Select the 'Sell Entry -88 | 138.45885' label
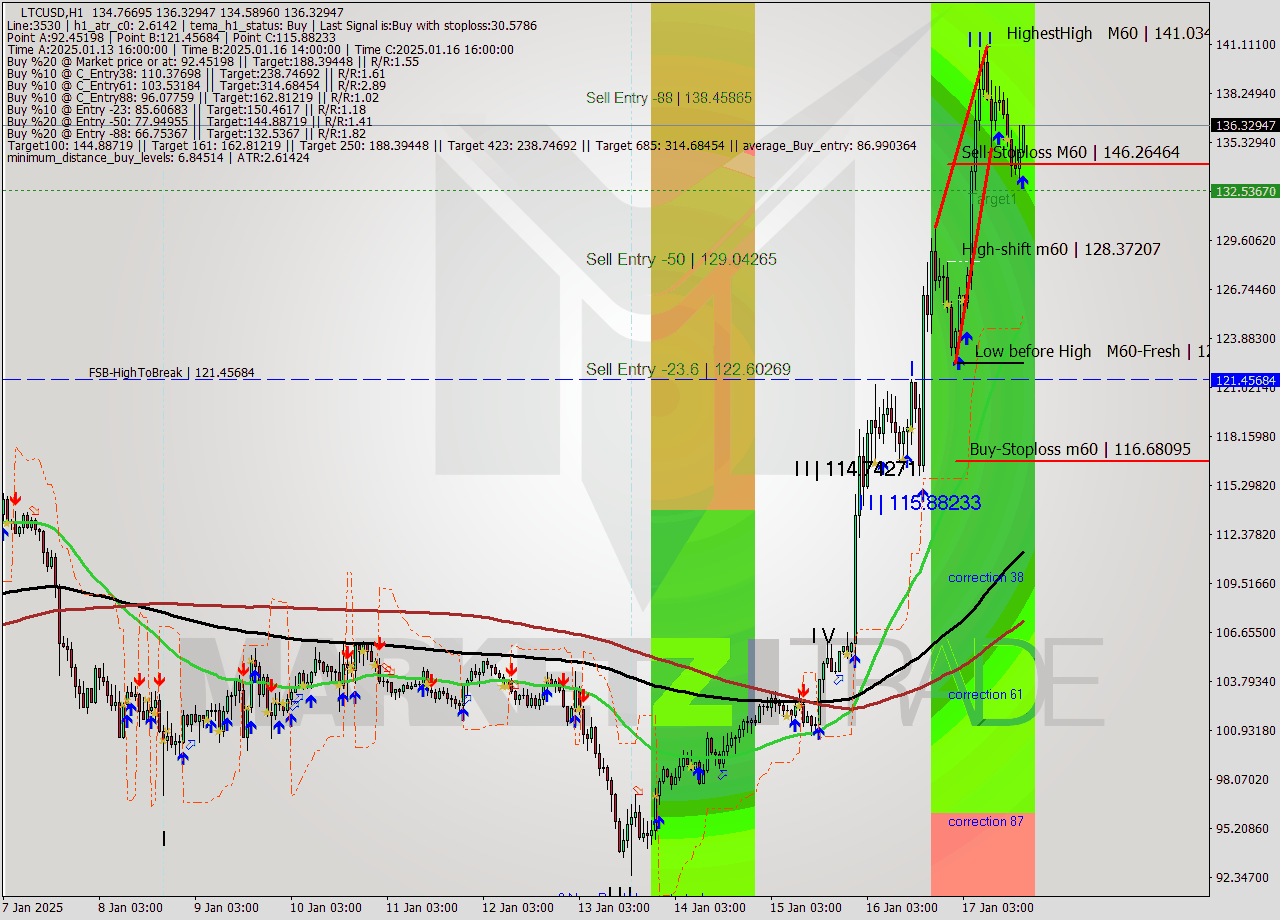Viewport: 1280px width, 920px height. pyautogui.click(x=669, y=98)
